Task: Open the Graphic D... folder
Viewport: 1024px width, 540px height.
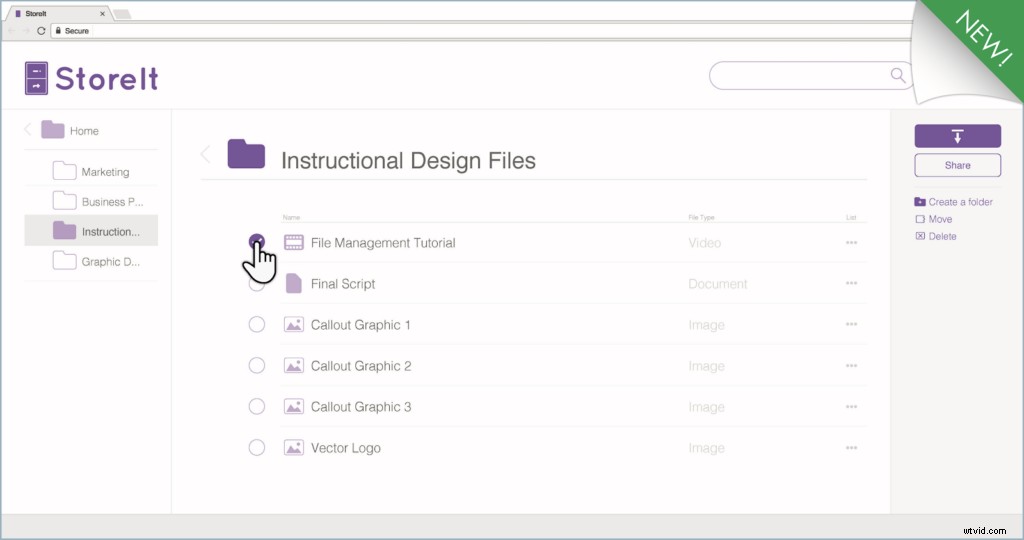Action: [x=110, y=262]
